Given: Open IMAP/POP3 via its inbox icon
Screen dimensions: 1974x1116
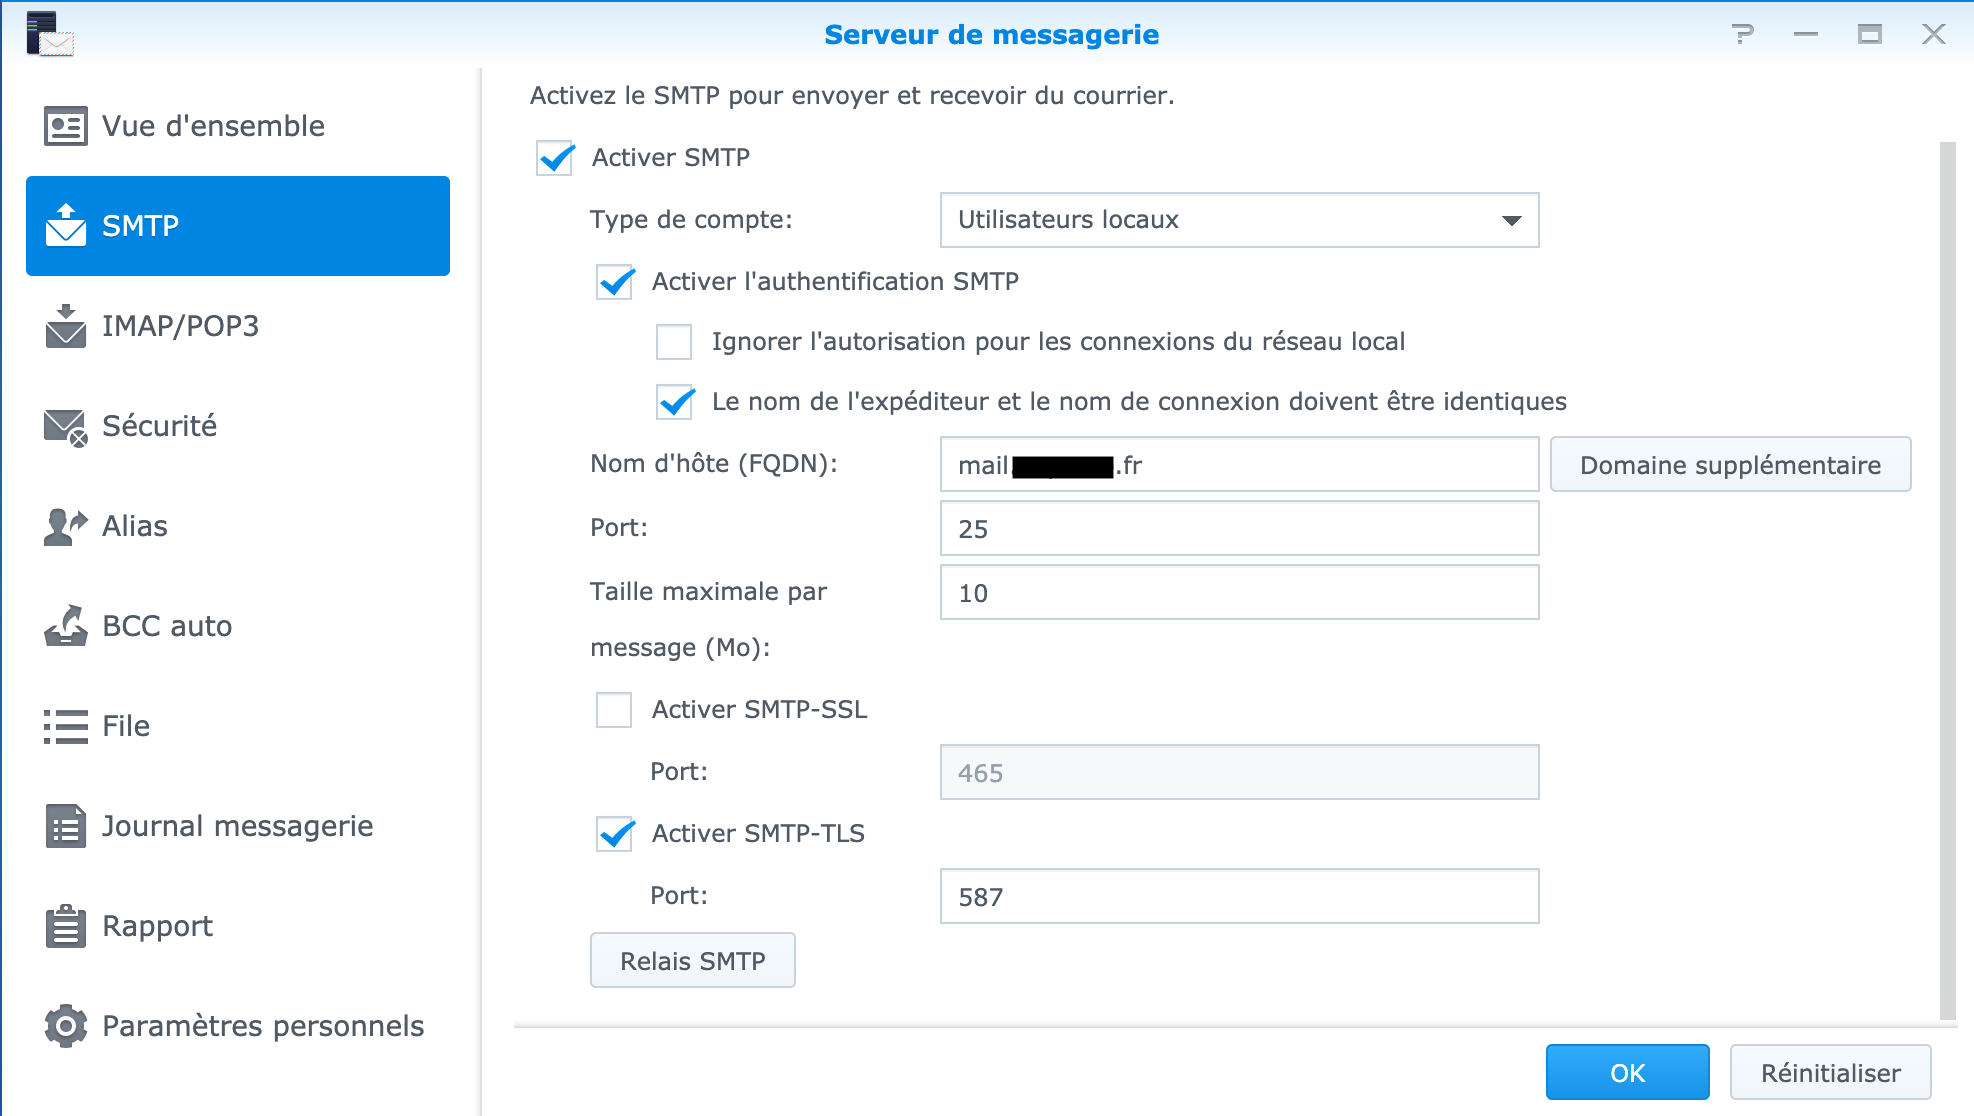Looking at the screenshot, I should (66, 326).
